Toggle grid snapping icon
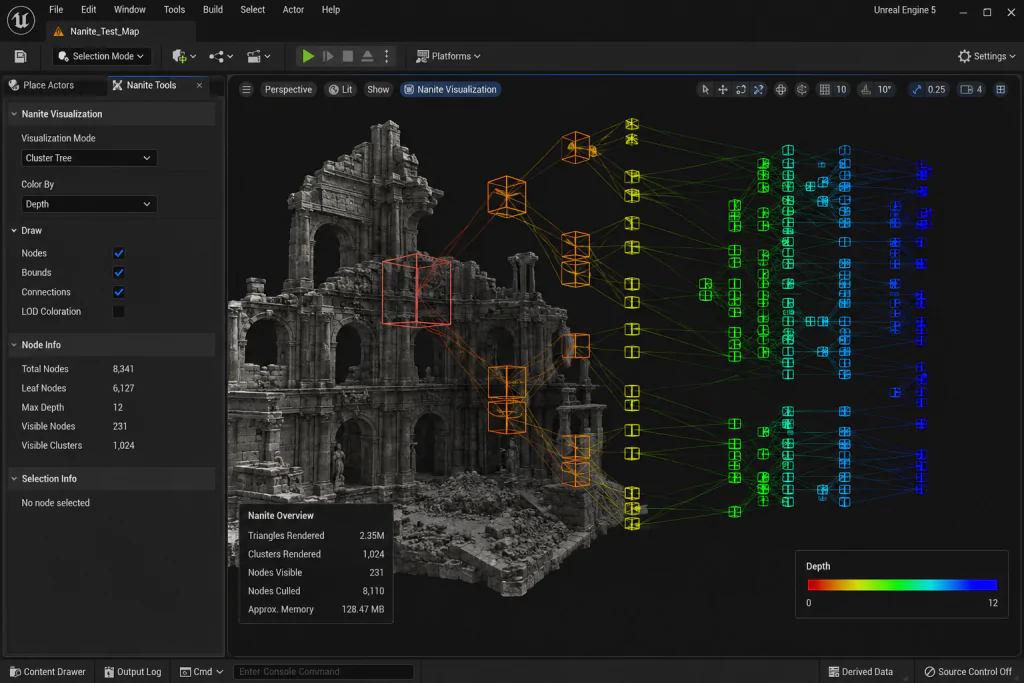The image size is (1024, 683). tap(825, 89)
